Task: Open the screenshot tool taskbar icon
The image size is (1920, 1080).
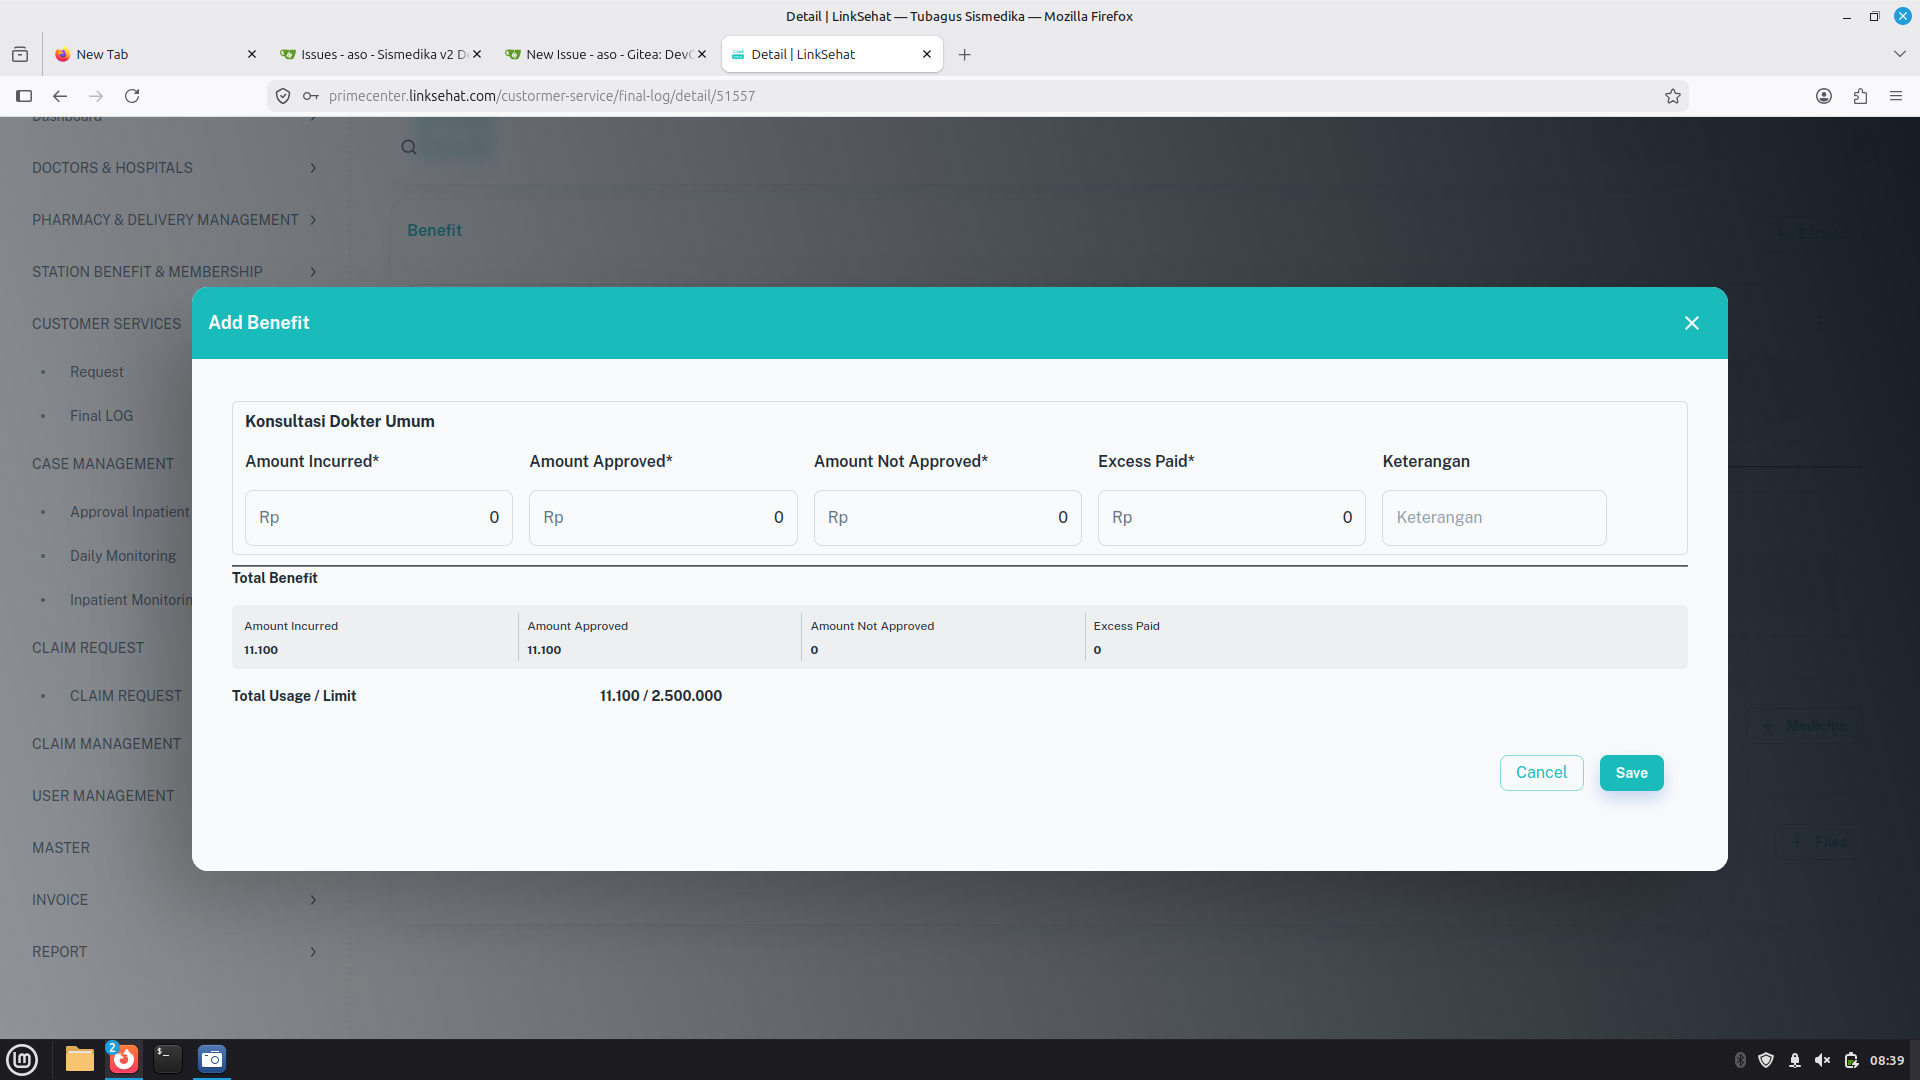Action: point(212,1059)
